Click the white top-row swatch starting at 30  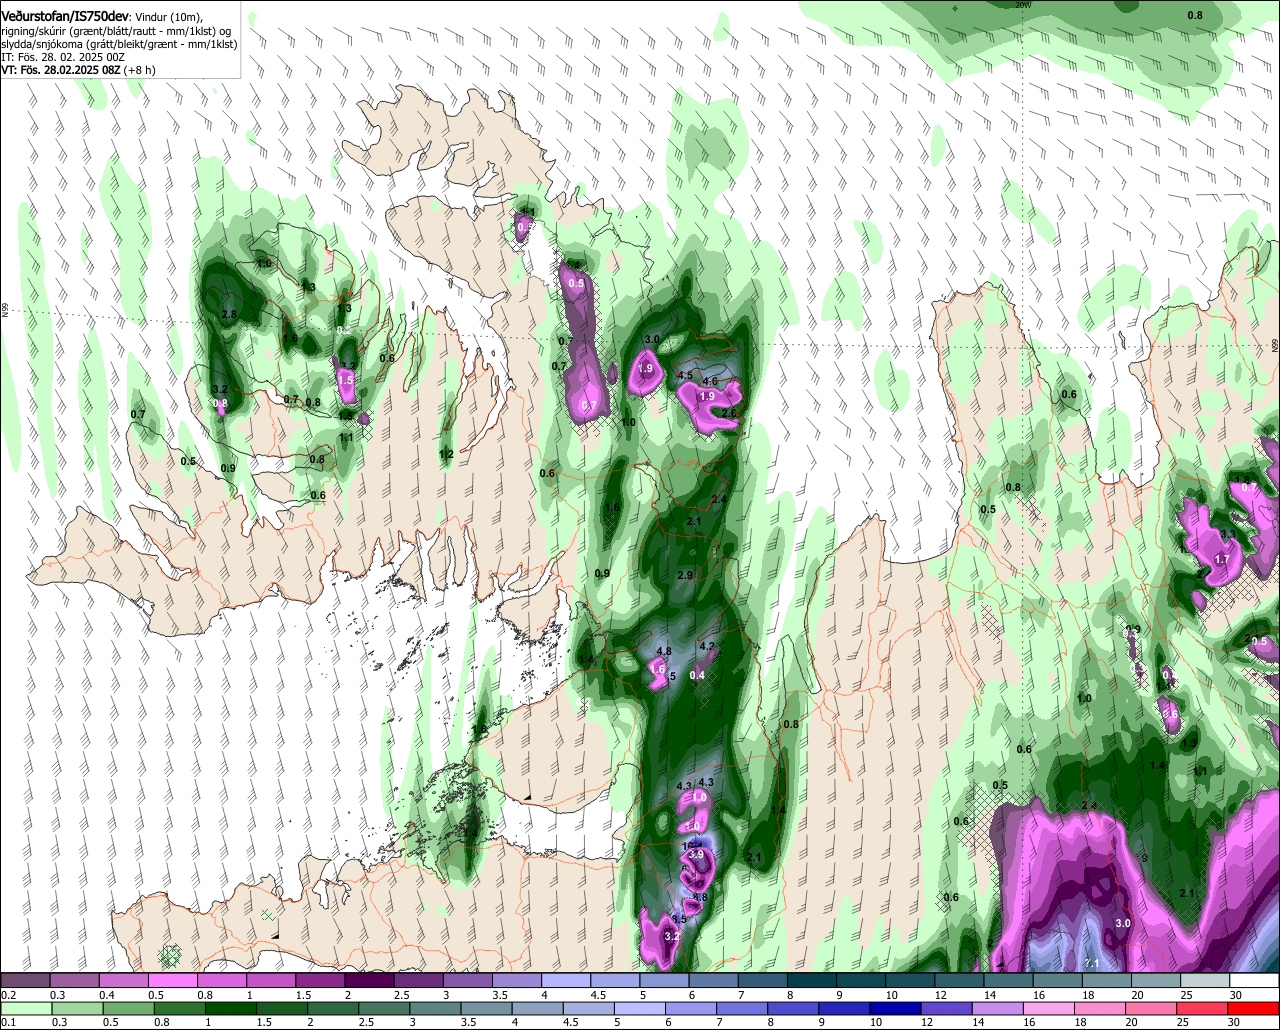pos(1254,981)
